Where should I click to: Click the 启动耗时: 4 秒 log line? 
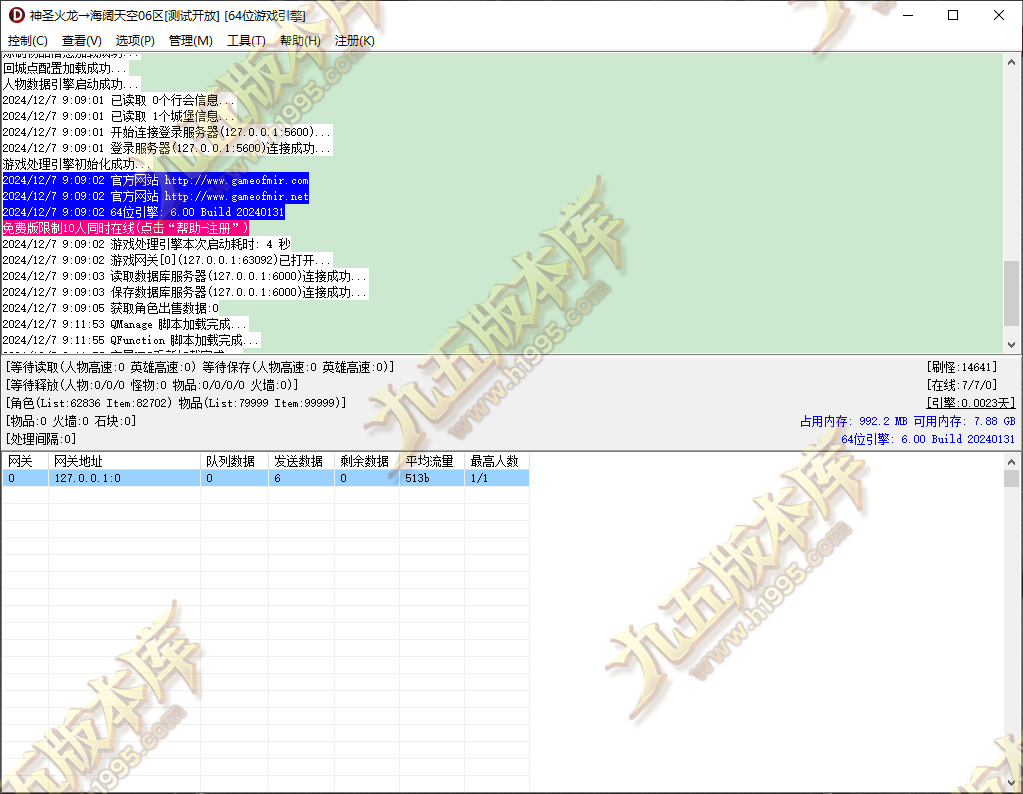[147, 244]
